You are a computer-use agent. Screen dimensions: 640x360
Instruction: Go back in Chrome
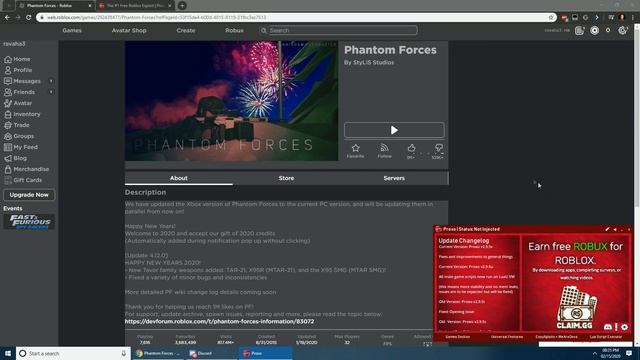[x=7, y=18]
